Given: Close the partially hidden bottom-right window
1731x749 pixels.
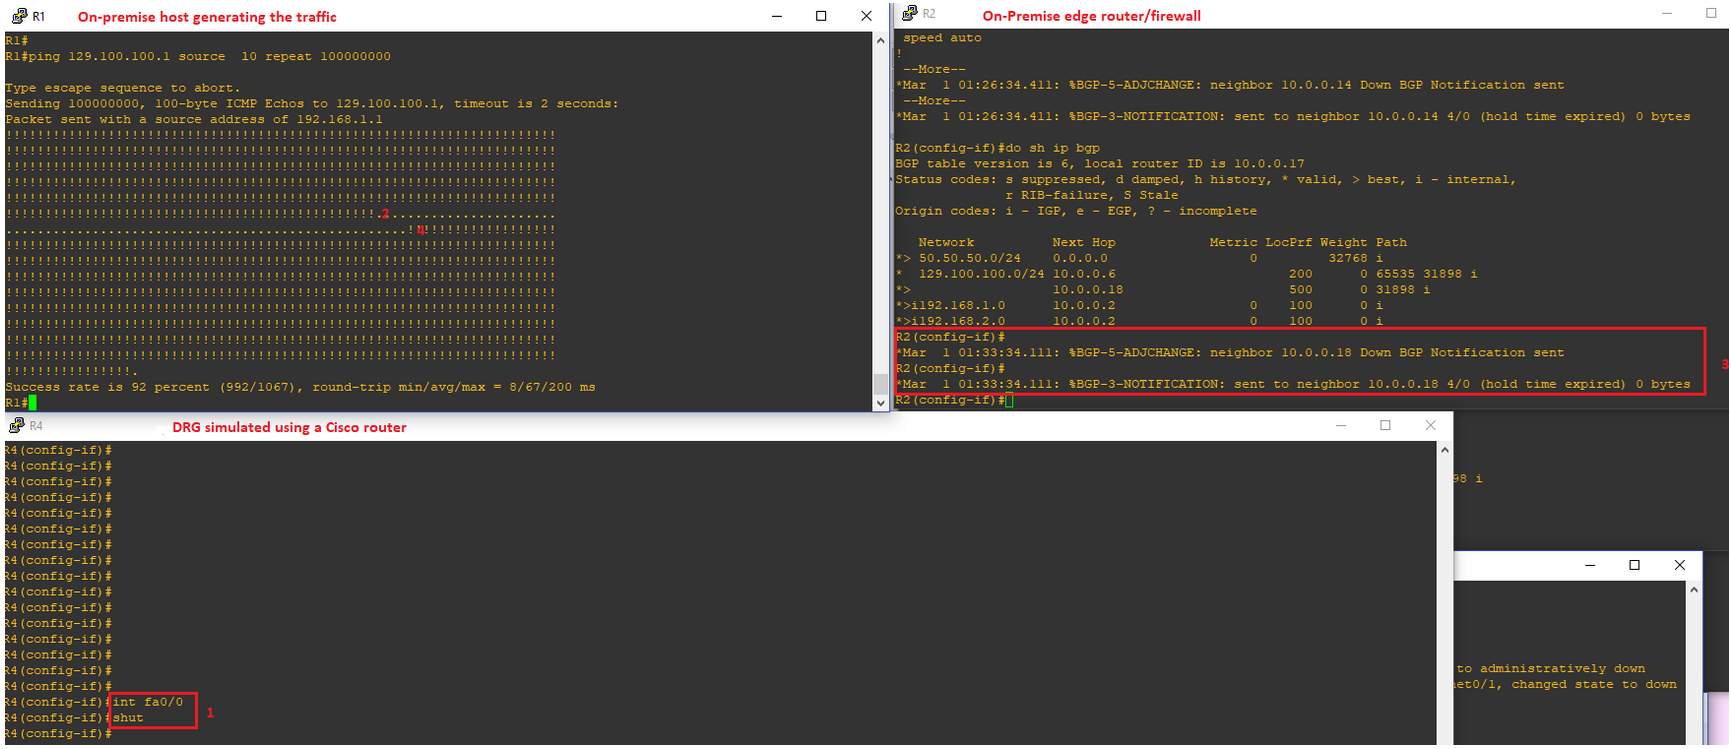Looking at the screenshot, I should click(x=1680, y=565).
